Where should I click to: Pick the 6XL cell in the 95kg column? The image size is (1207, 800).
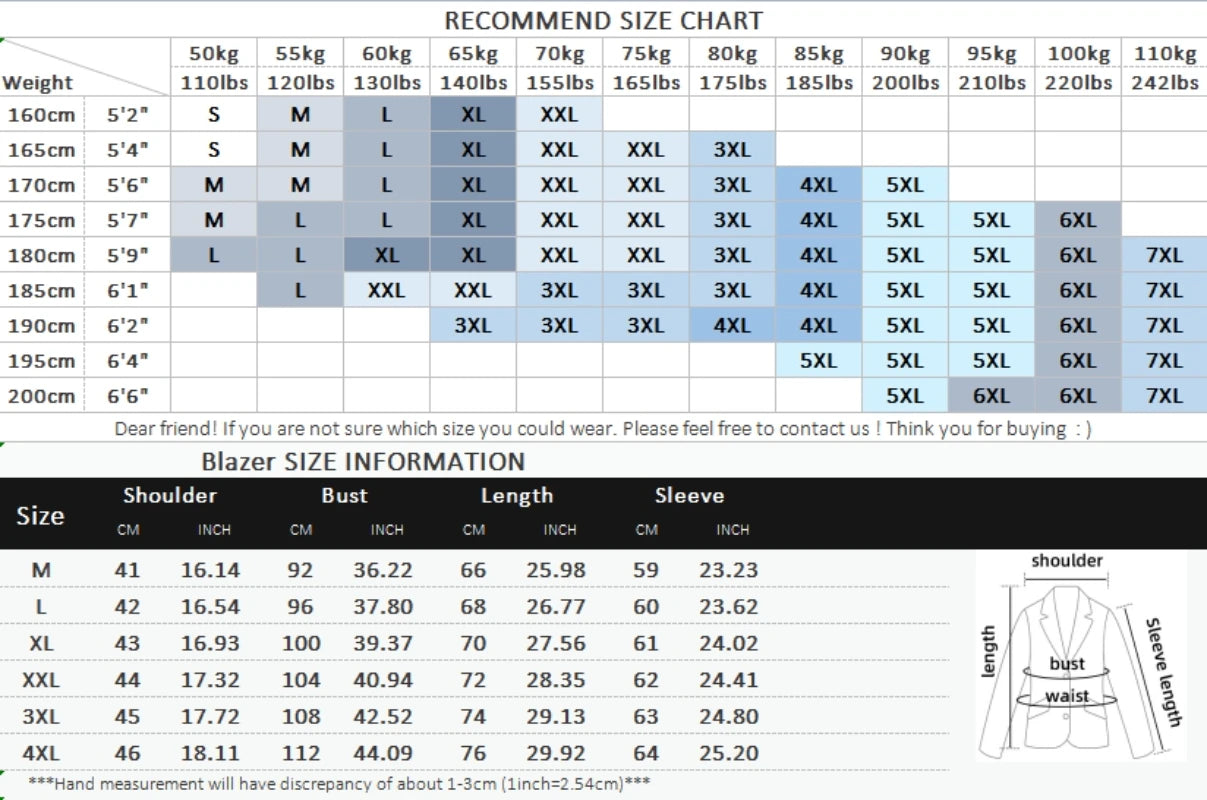991,396
